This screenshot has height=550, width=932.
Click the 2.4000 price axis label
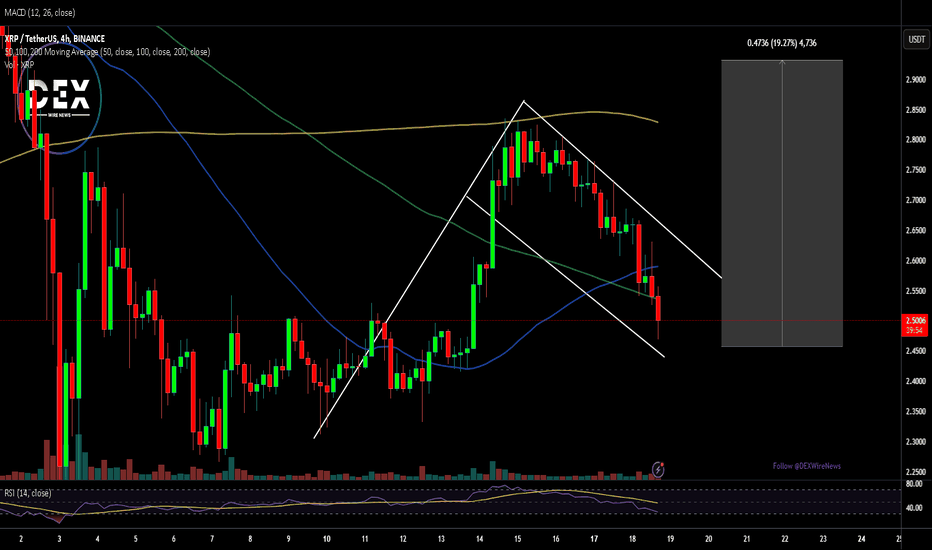tap(915, 381)
